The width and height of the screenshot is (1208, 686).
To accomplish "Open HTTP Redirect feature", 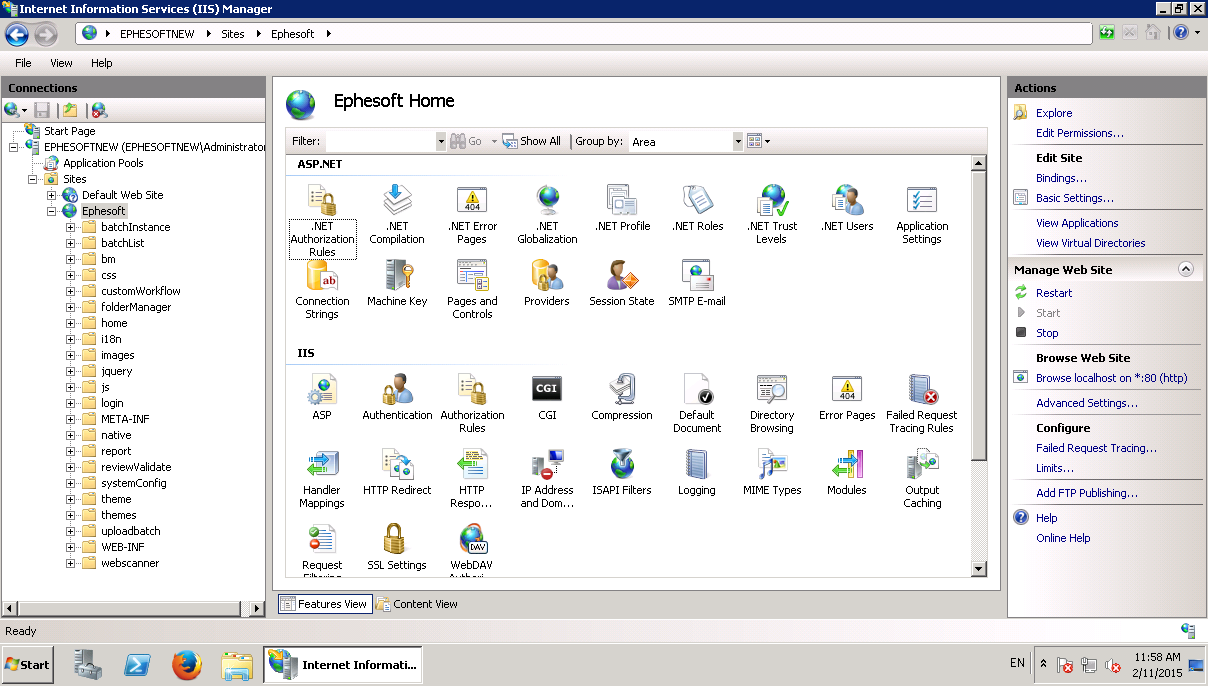I will [x=397, y=472].
